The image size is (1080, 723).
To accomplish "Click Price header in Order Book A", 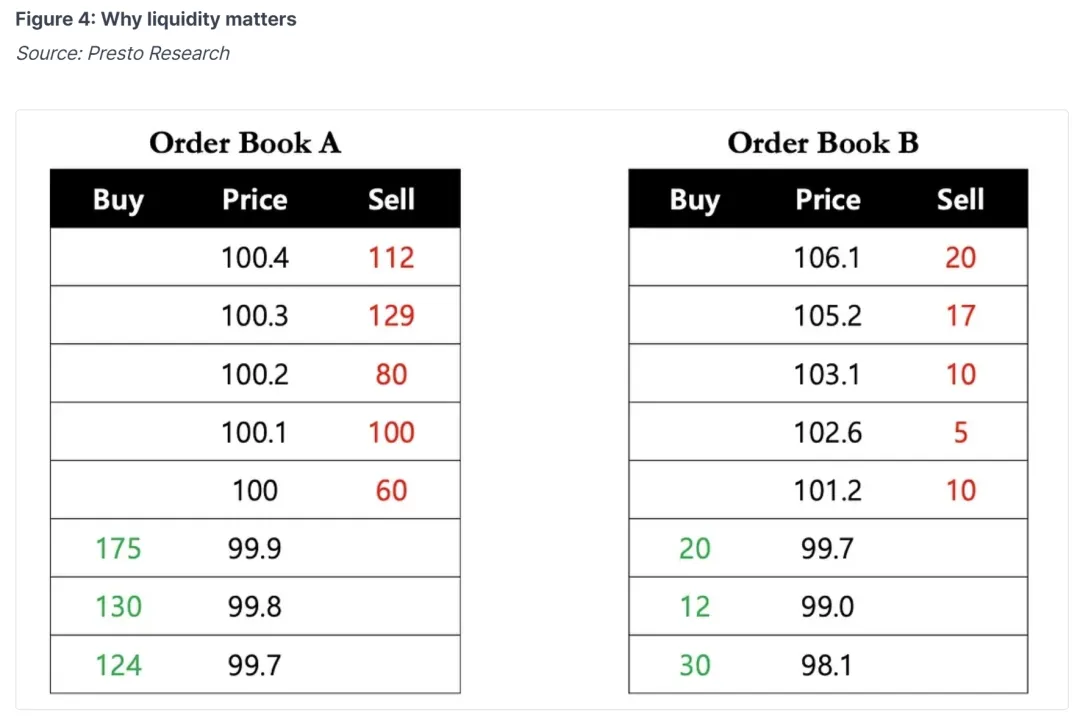I will click(255, 200).
